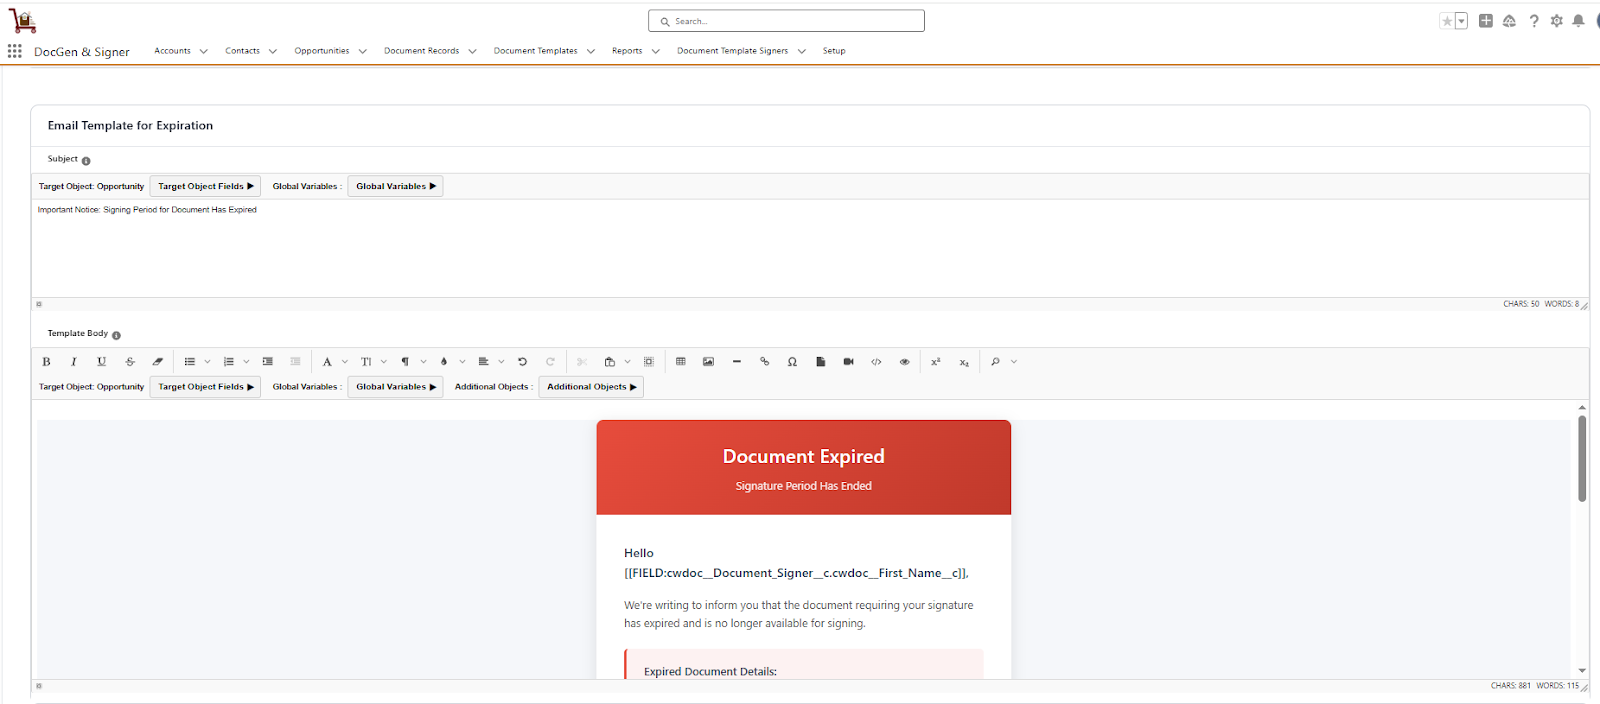Toggle bold formatting in Template Body toolbar
The width and height of the screenshot is (1600, 704).
tap(46, 362)
